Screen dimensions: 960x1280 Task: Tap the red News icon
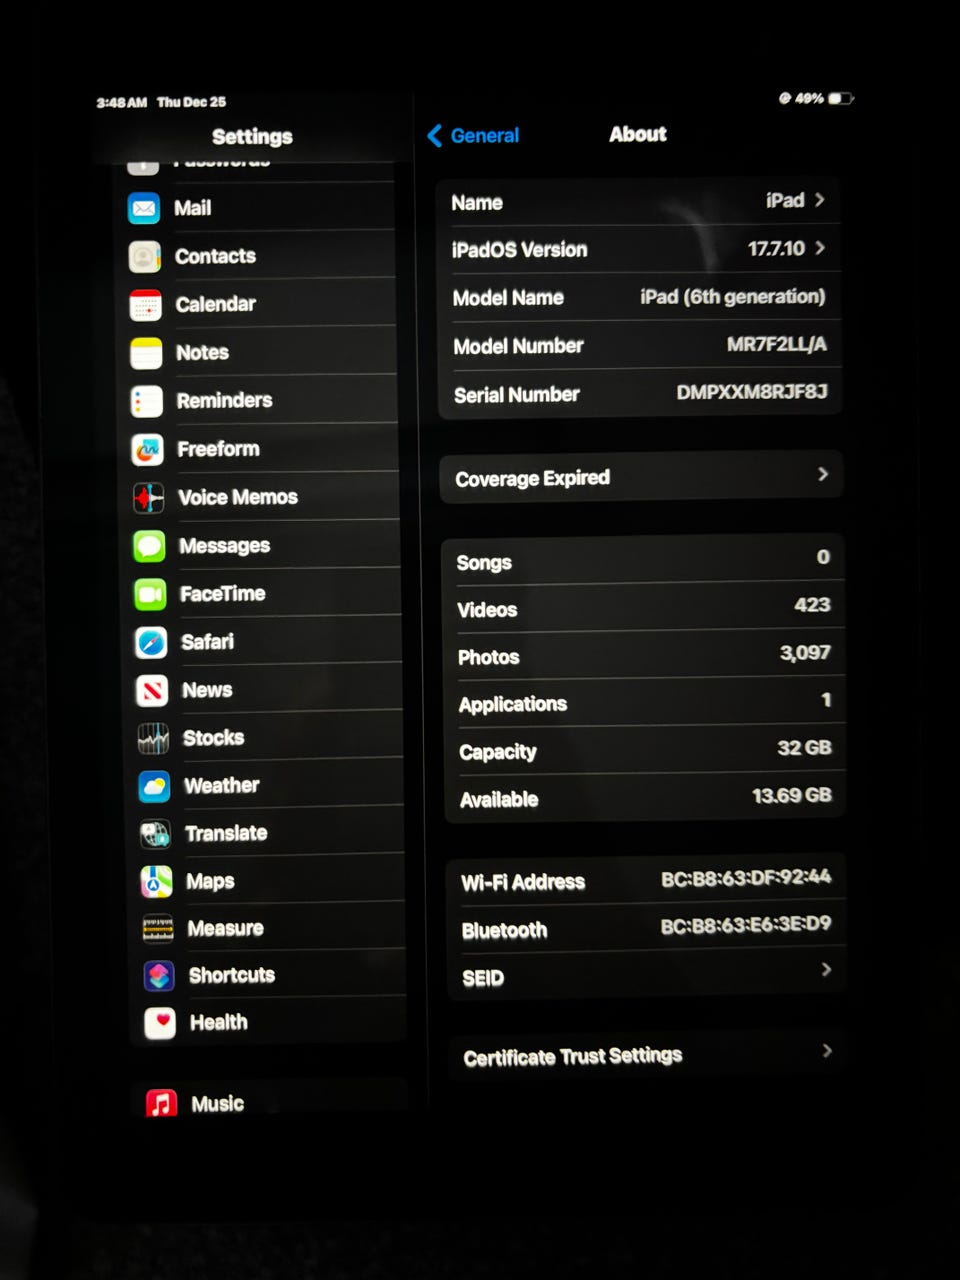[152, 690]
